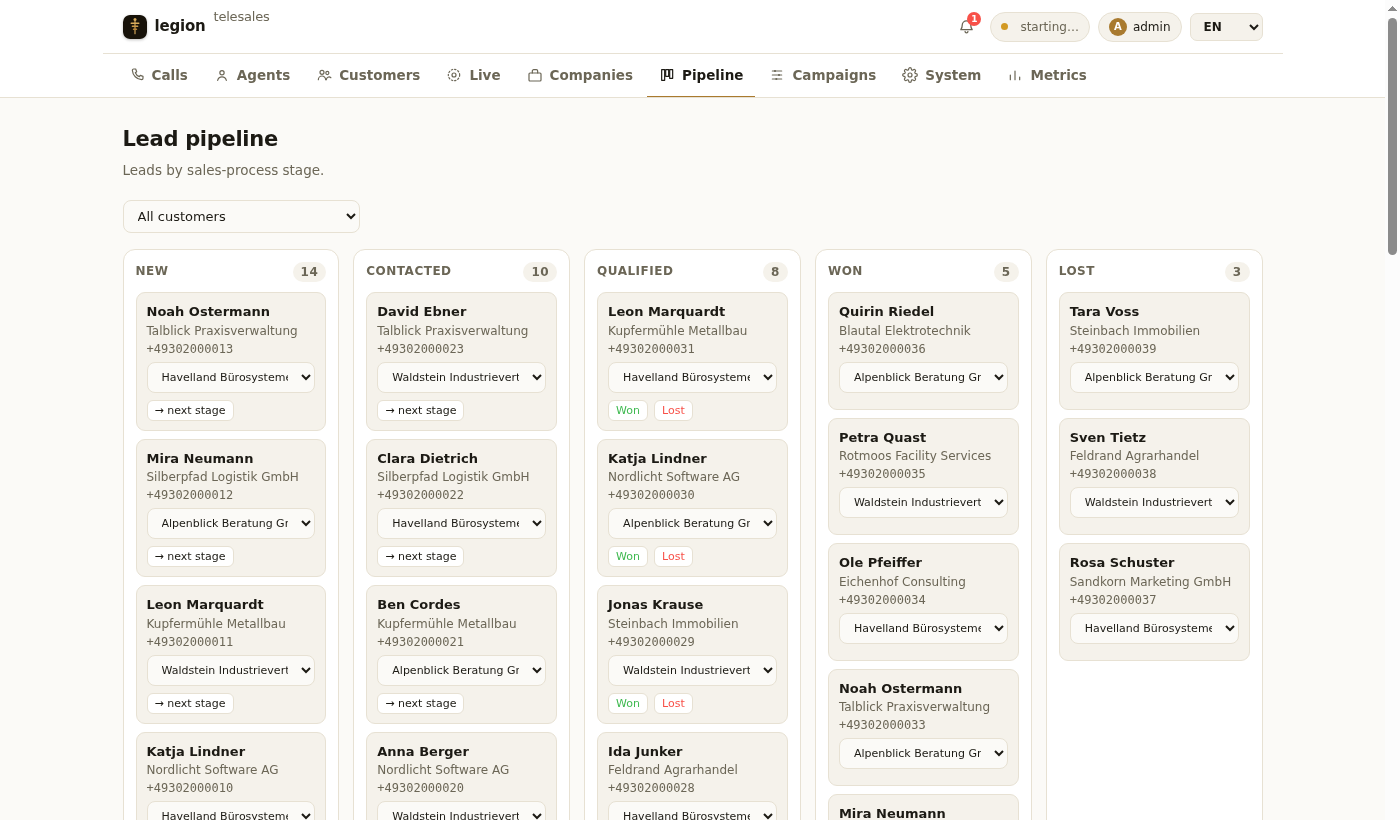The height and width of the screenshot is (820, 1400).
Task: Click the Live broadcast icon
Action: (454, 75)
